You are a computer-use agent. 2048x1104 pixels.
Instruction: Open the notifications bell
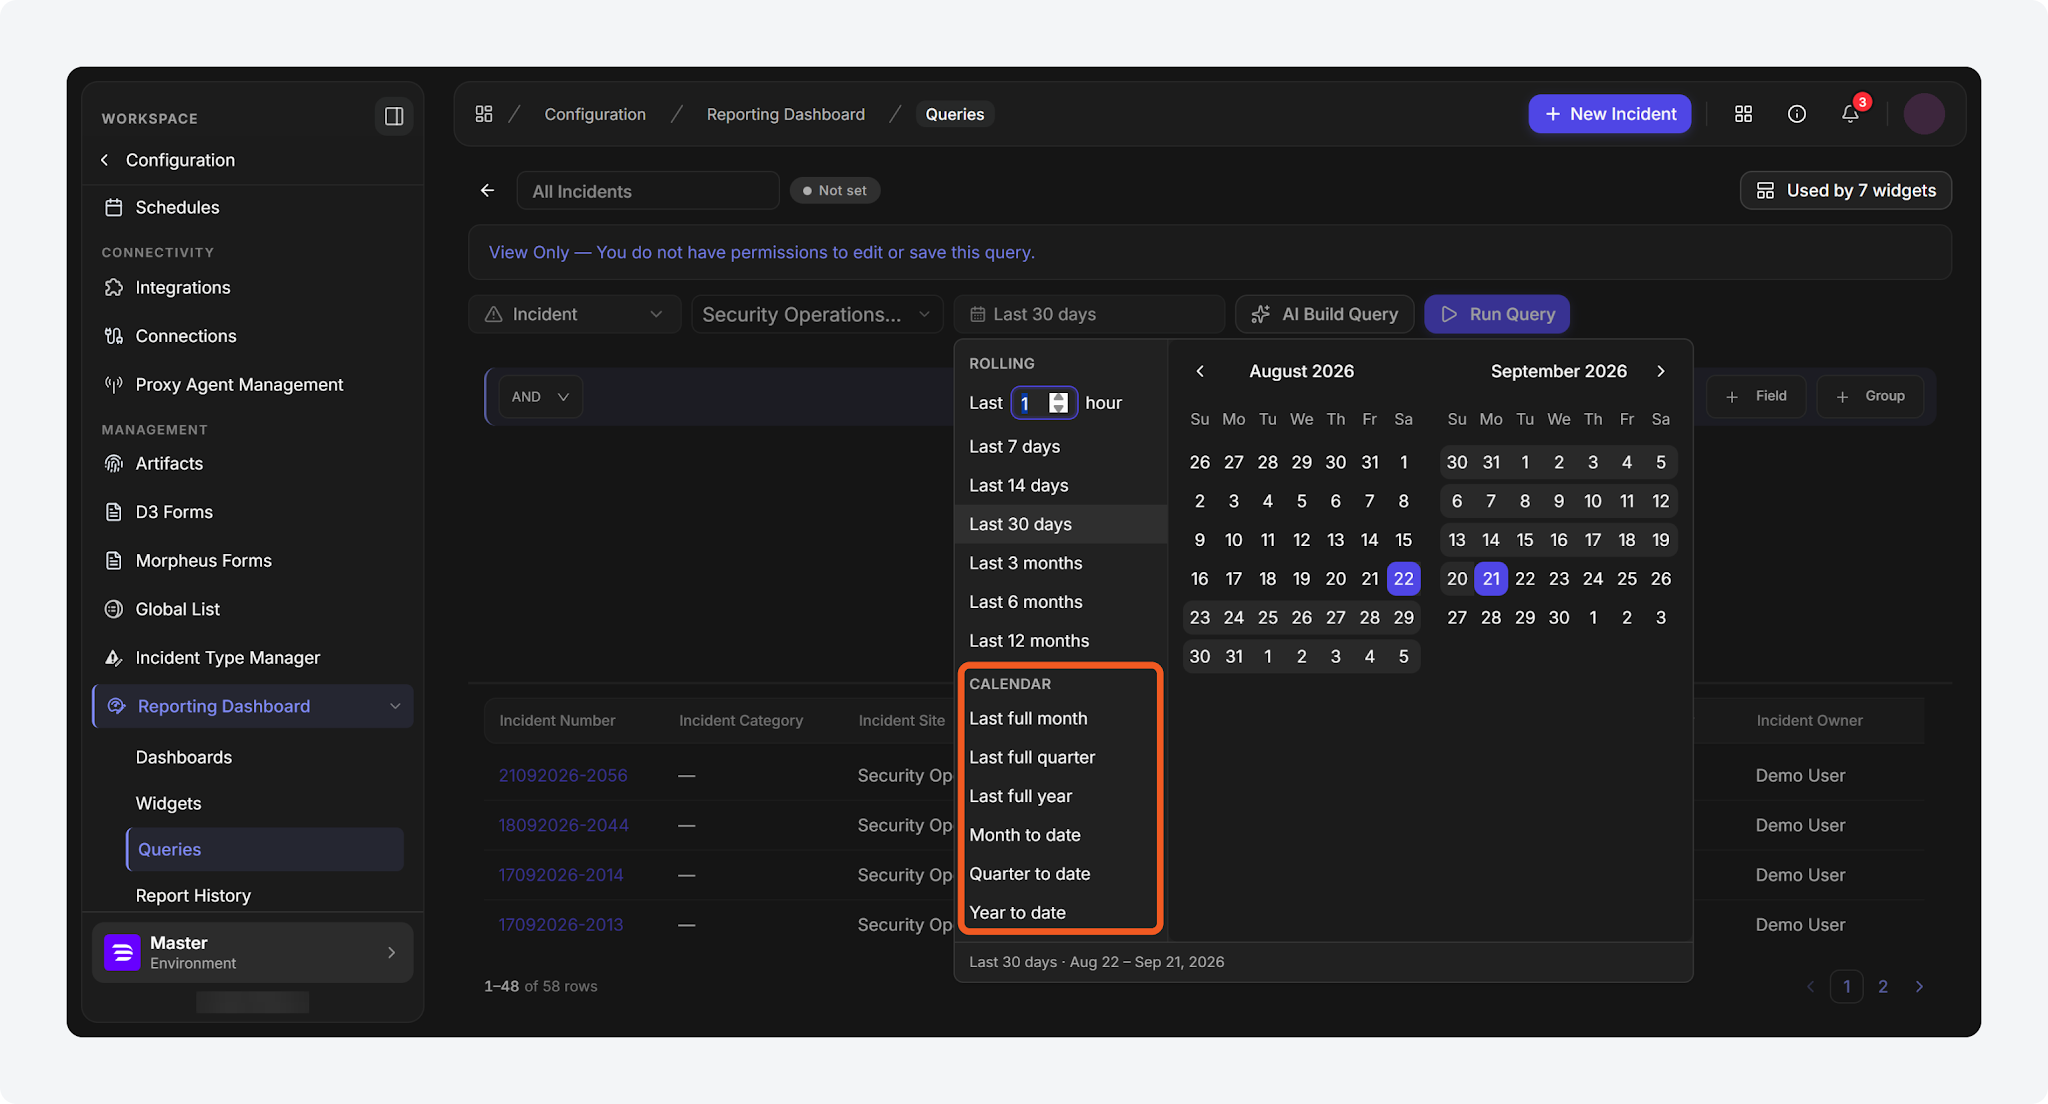coord(1851,114)
